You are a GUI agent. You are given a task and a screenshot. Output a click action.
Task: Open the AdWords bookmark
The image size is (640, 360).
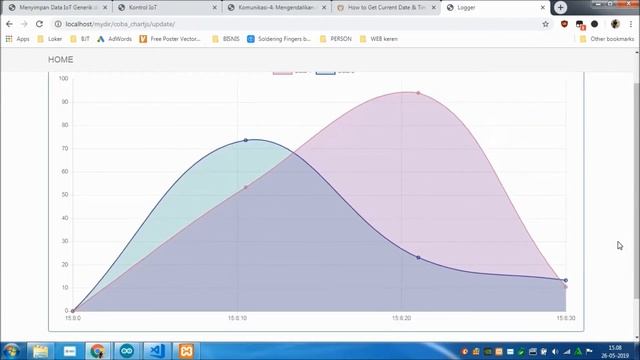114,39
